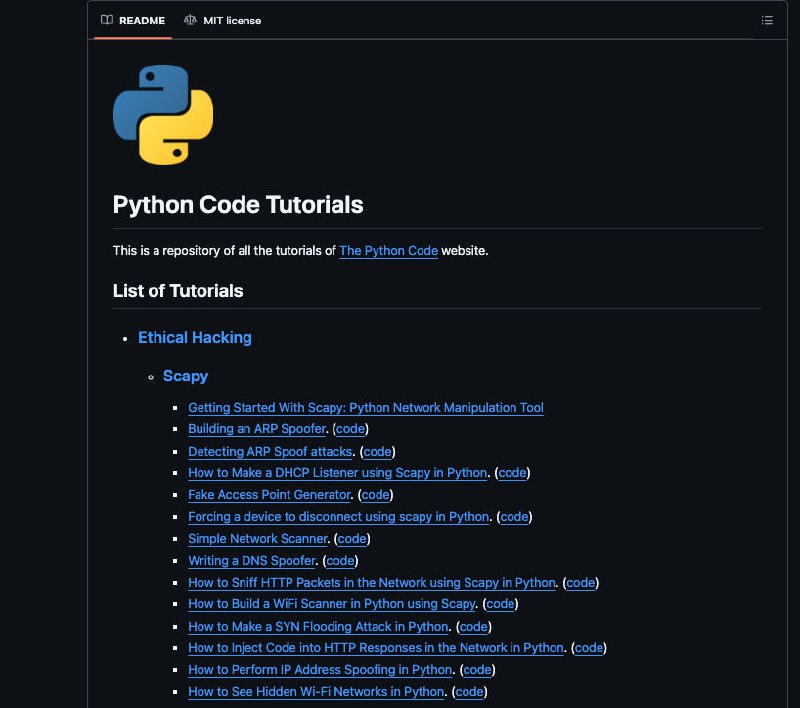800x708 pixels.
Task: Open IP Address Spoofing tutorial link
Action: 320,669
